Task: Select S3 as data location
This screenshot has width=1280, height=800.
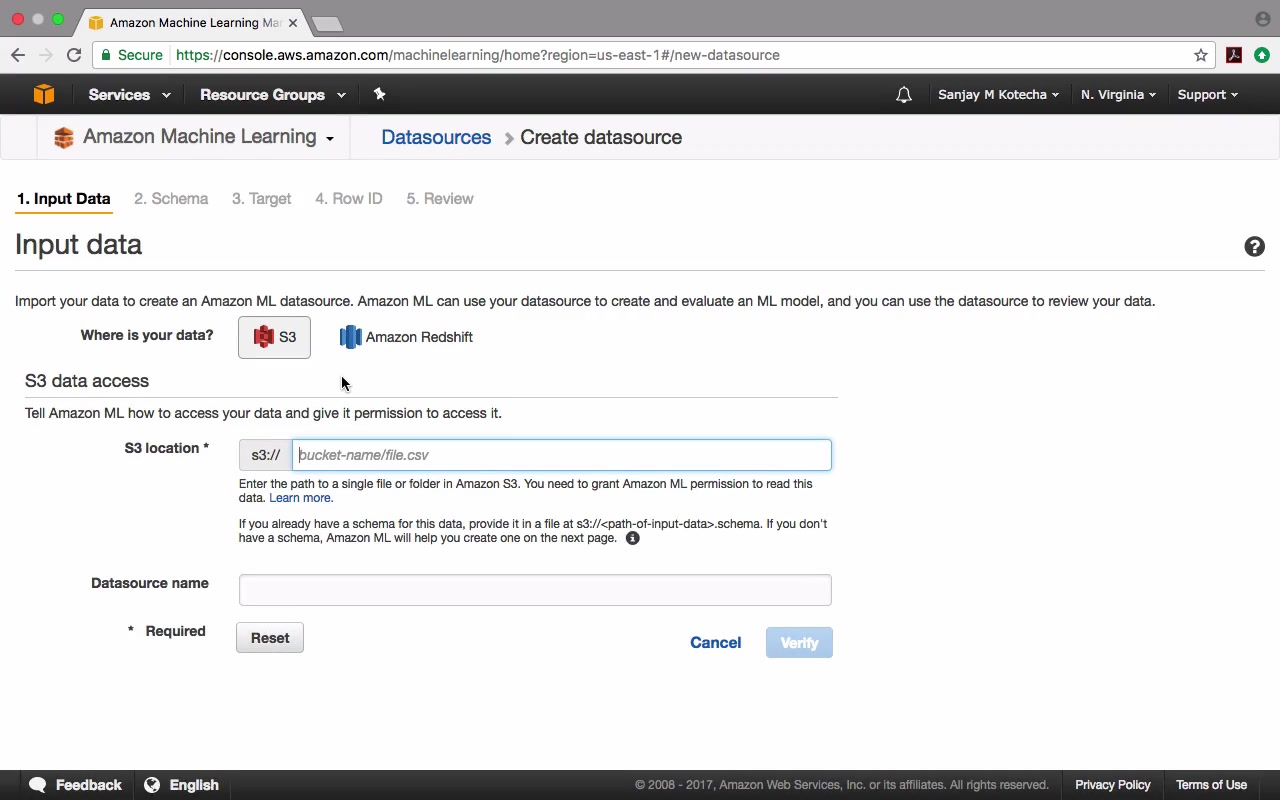Action: pyautogui.click(x=274, y=337)
